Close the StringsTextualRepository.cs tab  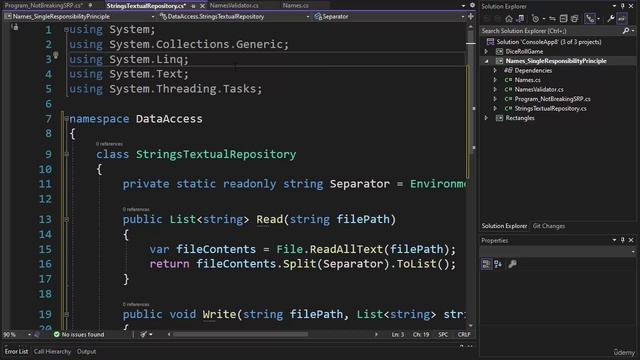point(202,6)
